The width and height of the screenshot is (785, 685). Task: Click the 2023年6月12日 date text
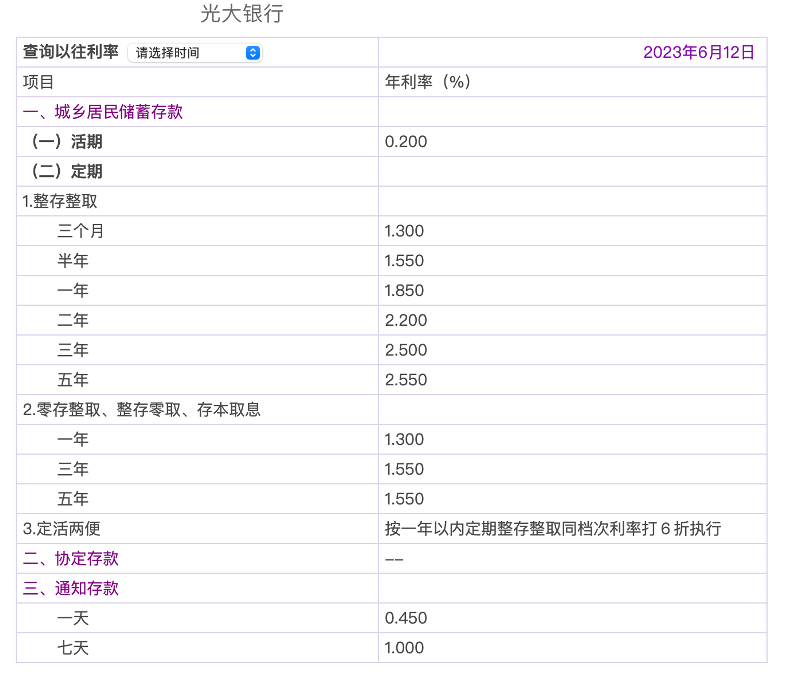click(x=698, y=52)
